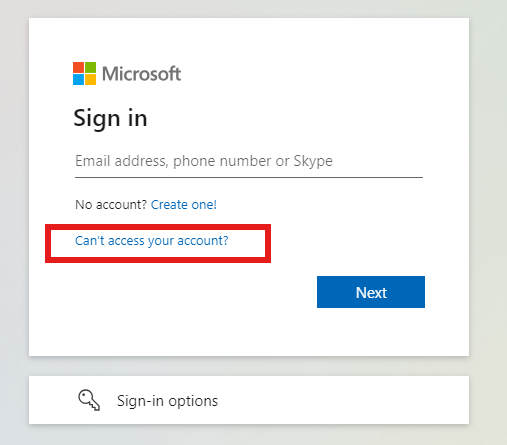
Task: Click 'Skype' in the input placeholder
Action: point(313,162)
